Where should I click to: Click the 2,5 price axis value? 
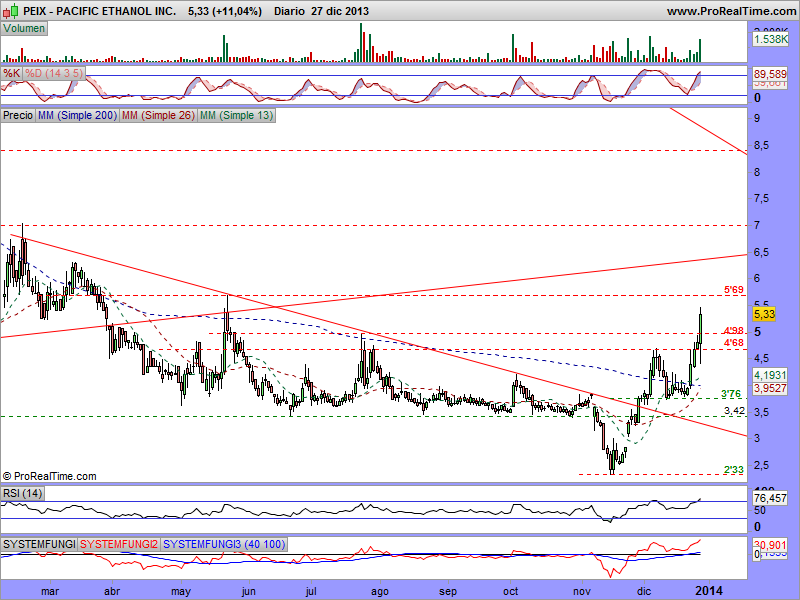pos(761,465)
